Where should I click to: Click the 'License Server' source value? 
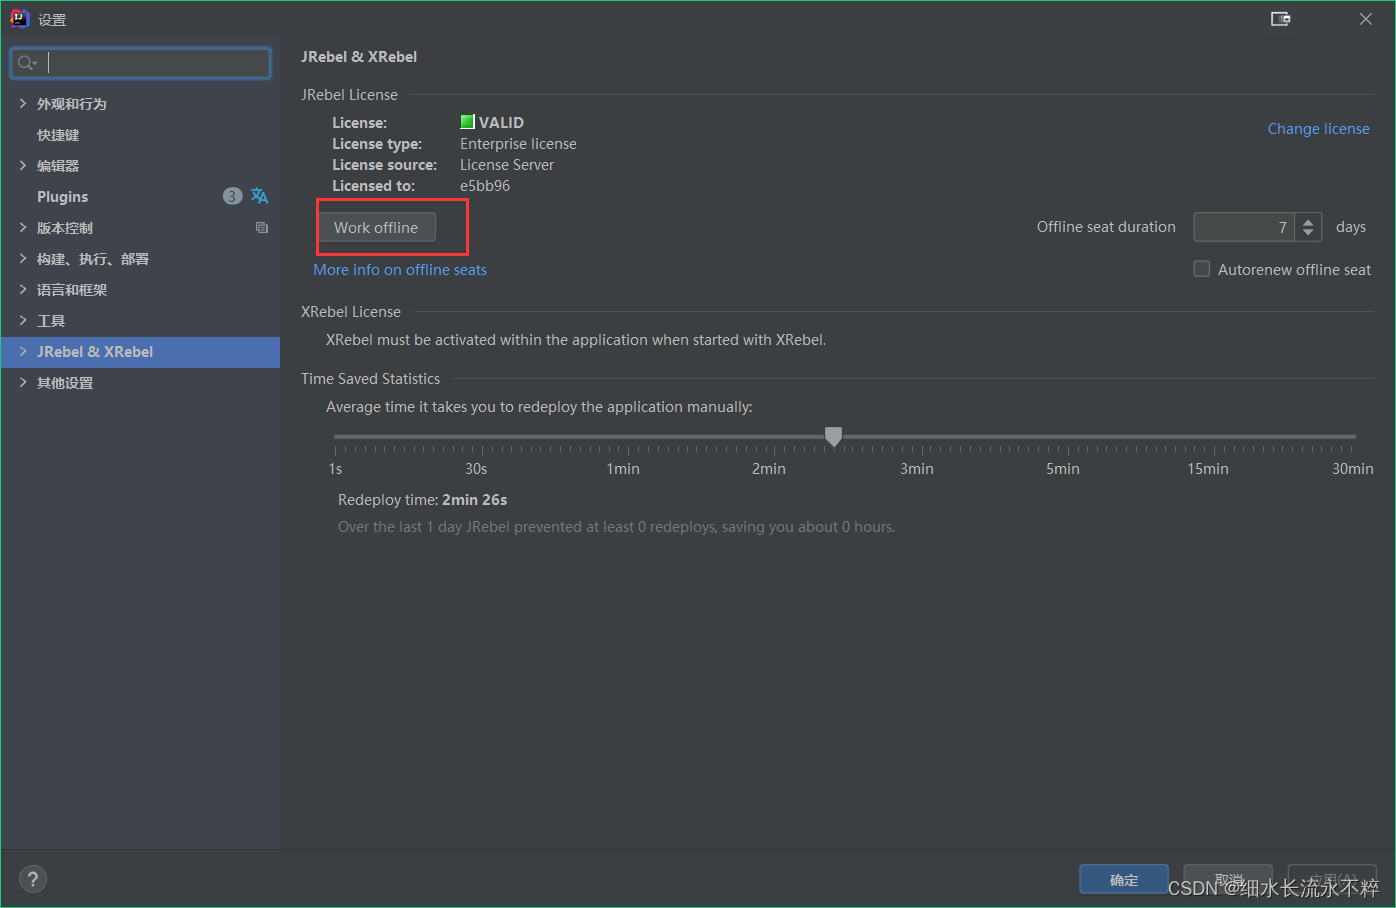click(507, 165)
